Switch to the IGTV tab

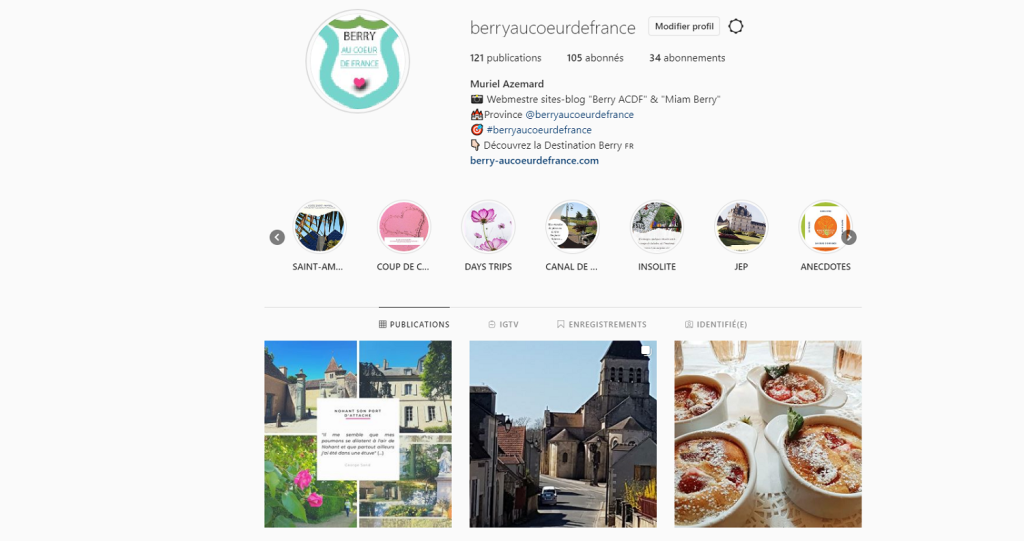[504, 324]
